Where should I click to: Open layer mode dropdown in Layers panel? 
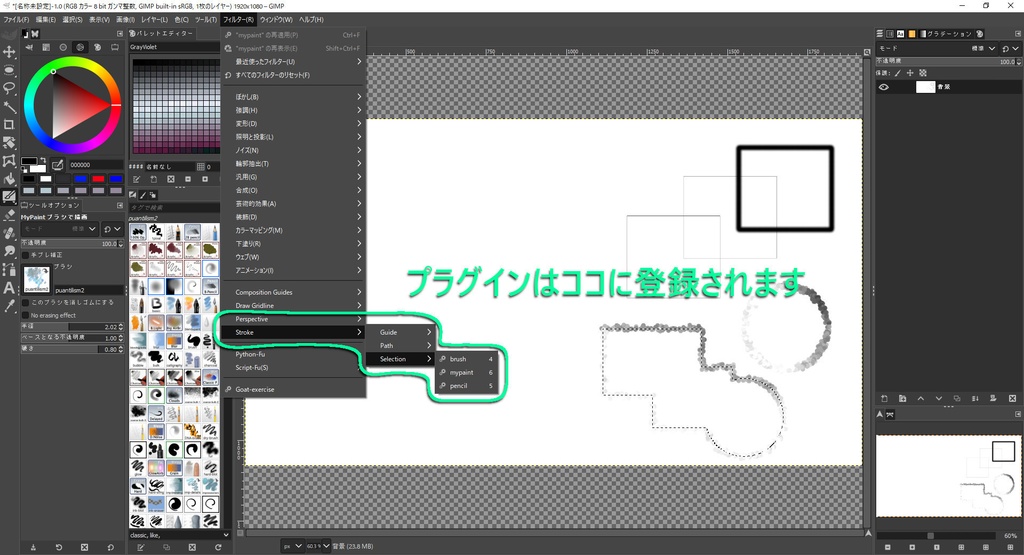tap(937, 48)
